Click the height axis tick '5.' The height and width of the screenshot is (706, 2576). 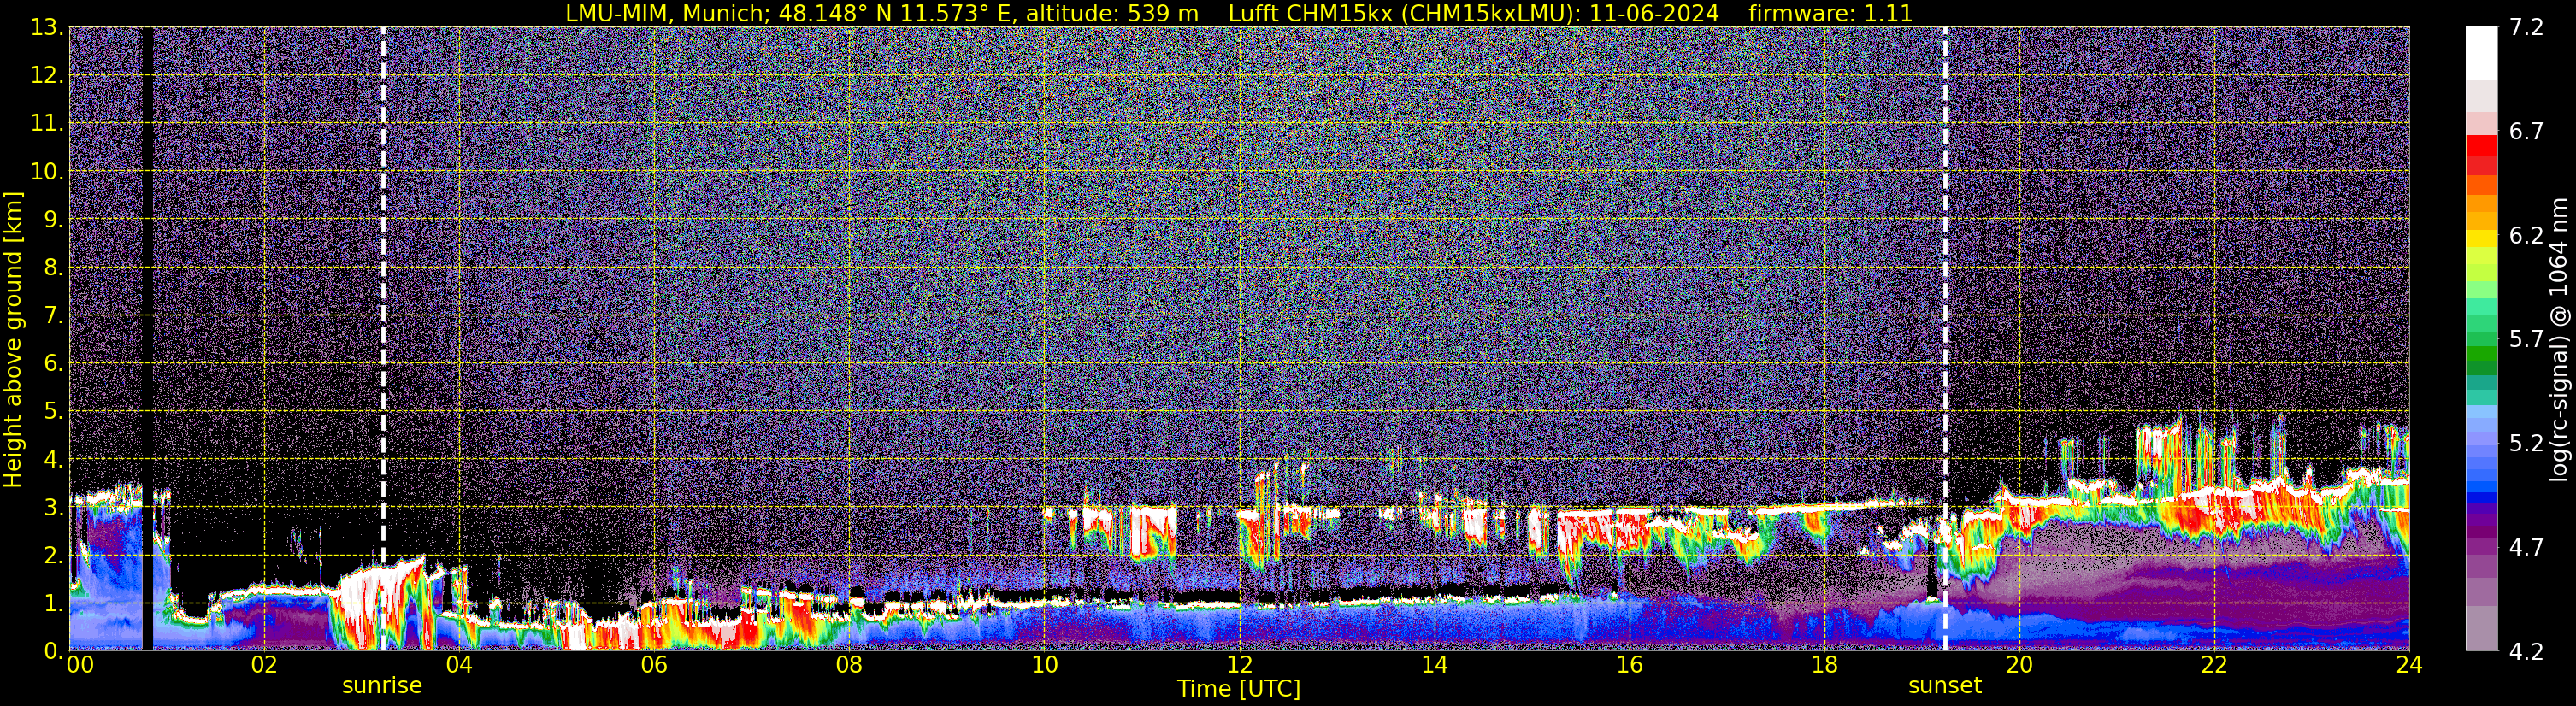[x=54, y=411]
